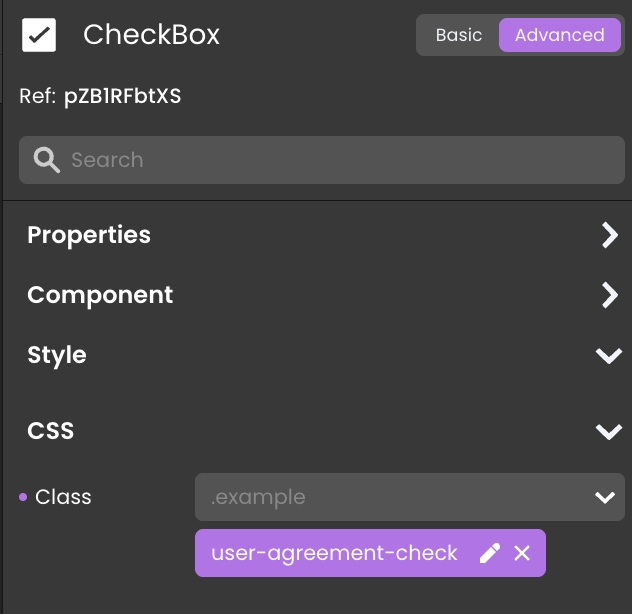Click the Class property label

pos(63,497)
